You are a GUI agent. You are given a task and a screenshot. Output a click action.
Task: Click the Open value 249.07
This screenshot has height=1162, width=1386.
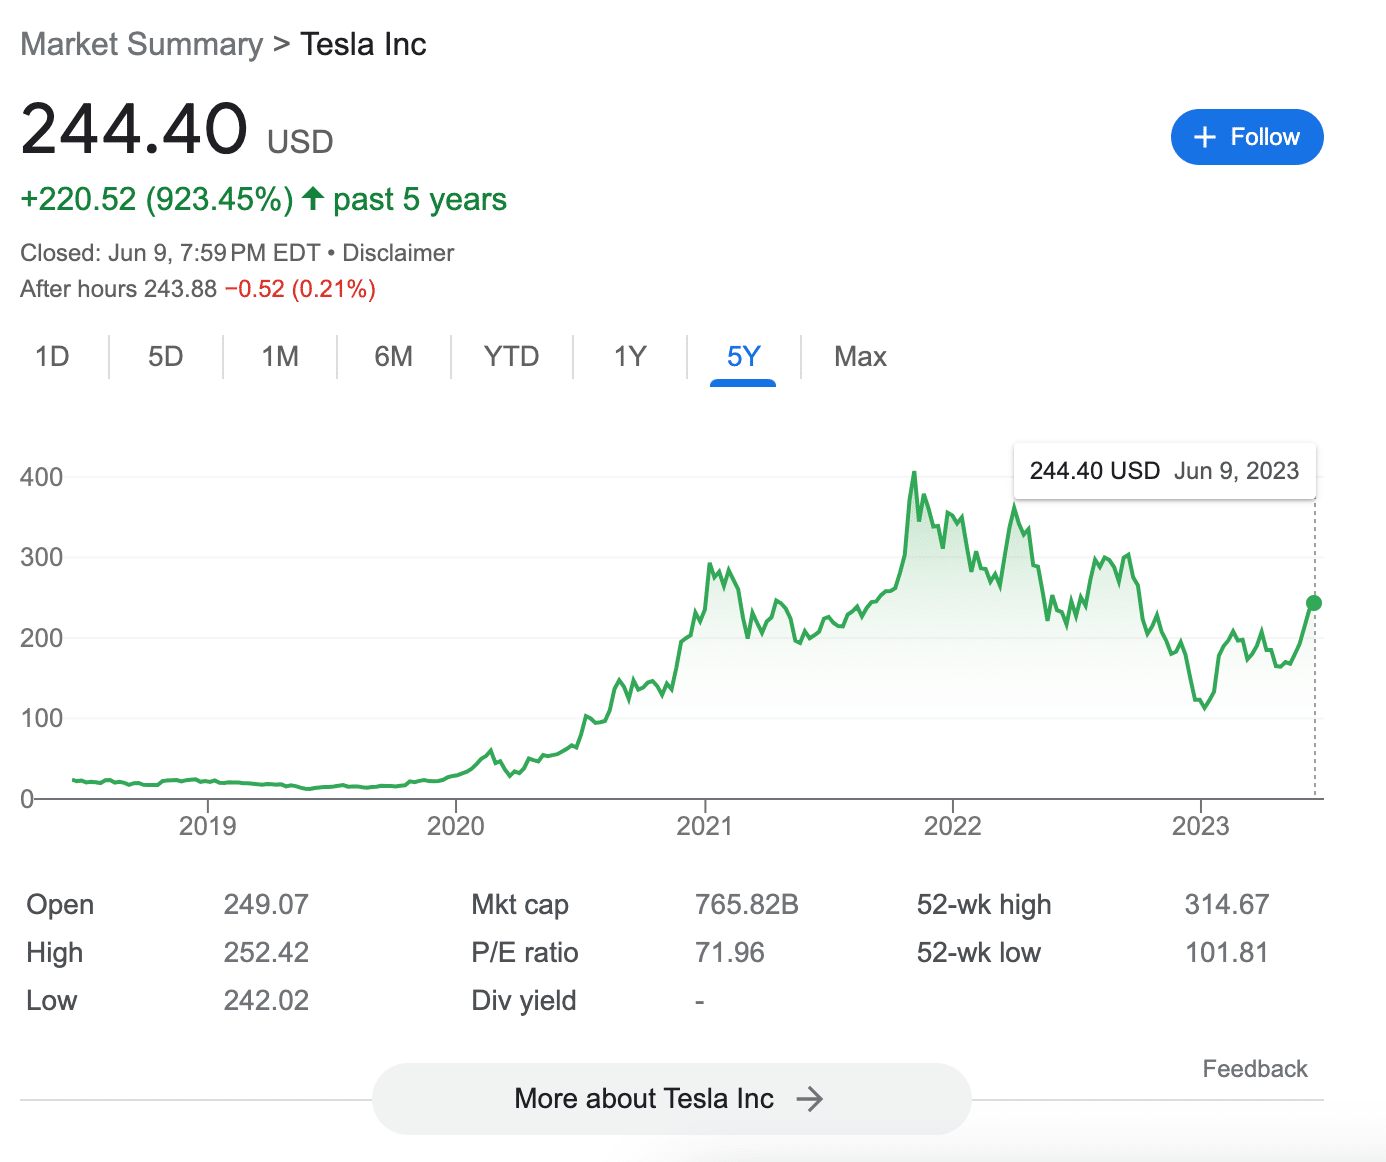266,905
